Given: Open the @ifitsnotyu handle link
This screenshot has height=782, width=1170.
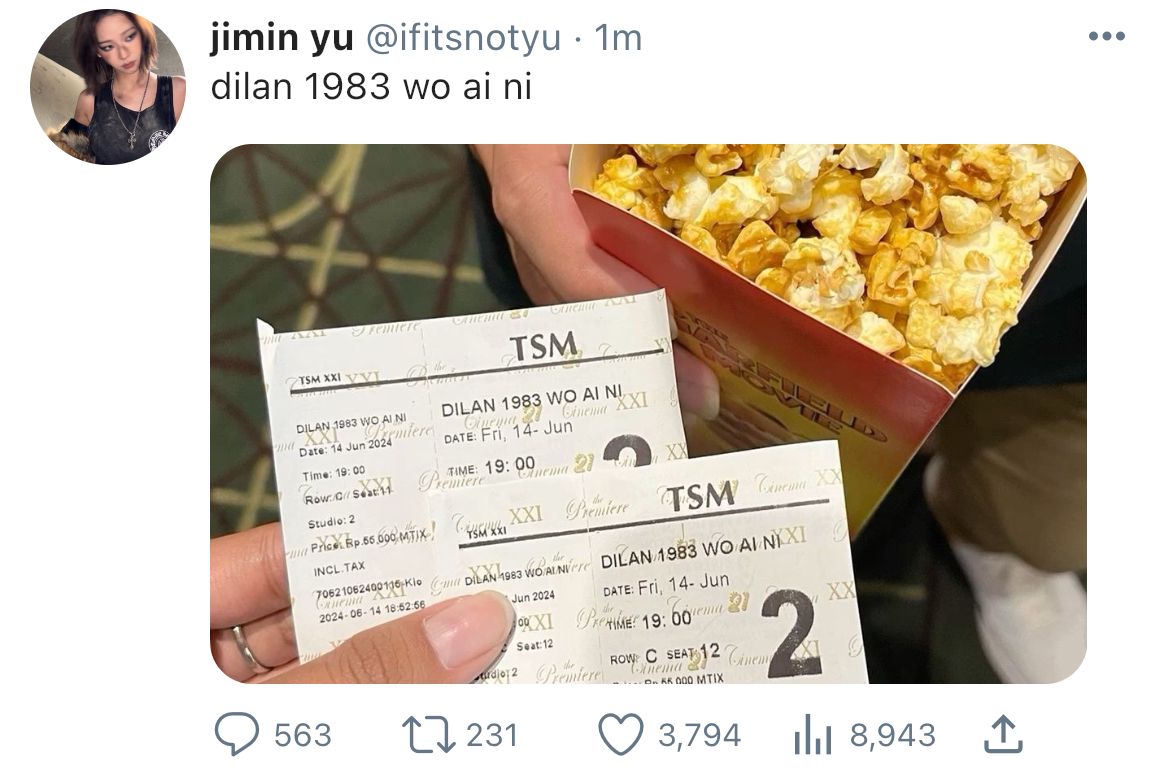Looking at the screenshot, I should (x=462, y=37).
